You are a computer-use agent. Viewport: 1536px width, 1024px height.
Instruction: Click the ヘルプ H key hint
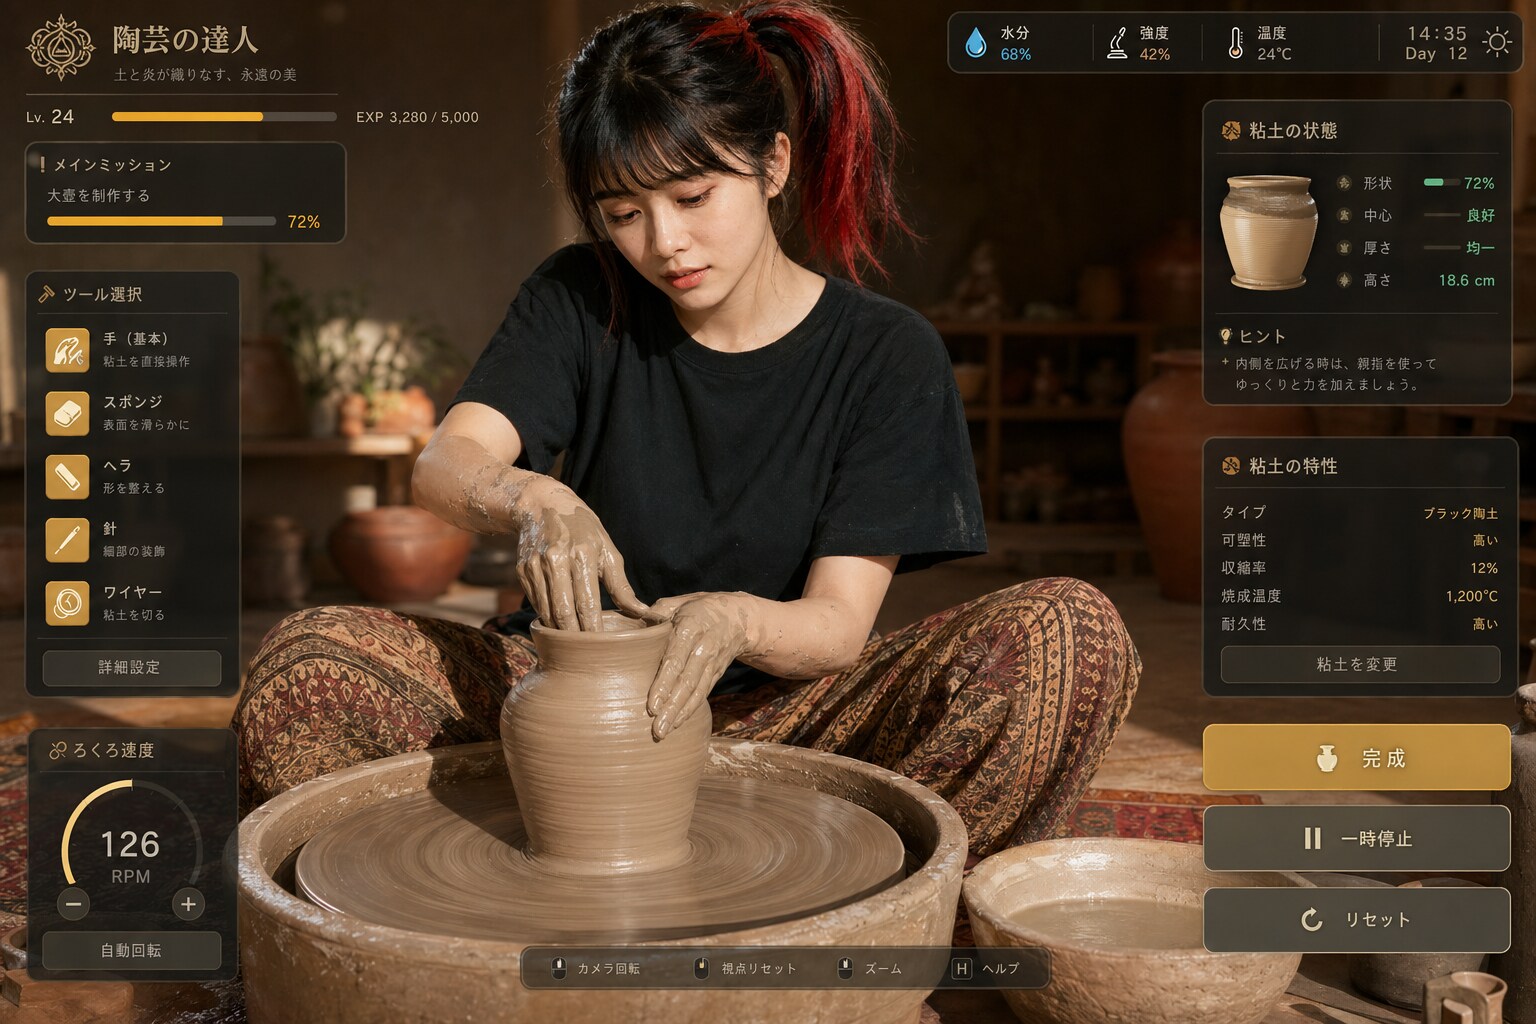pyautogui.click(x=985, y=968)
